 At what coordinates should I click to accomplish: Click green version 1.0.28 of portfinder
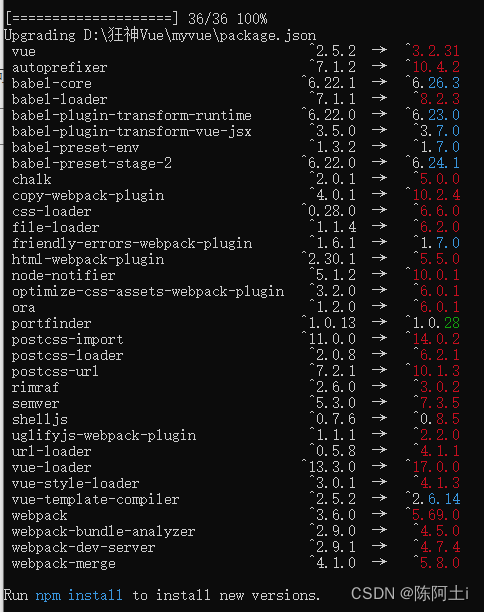pos(433,323)
